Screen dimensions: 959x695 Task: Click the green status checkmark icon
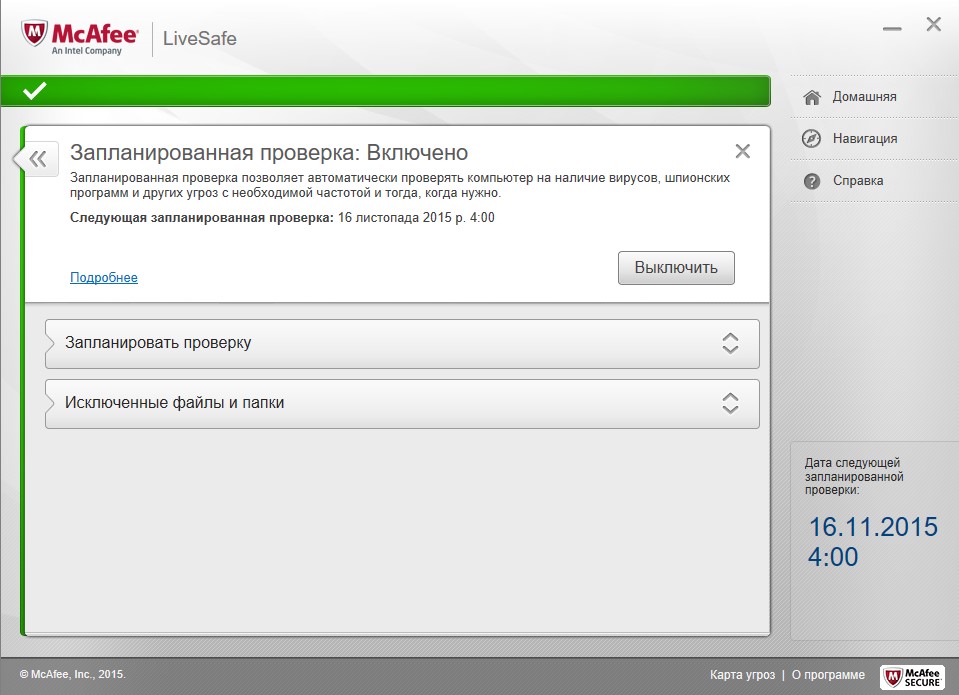(35, 91)
